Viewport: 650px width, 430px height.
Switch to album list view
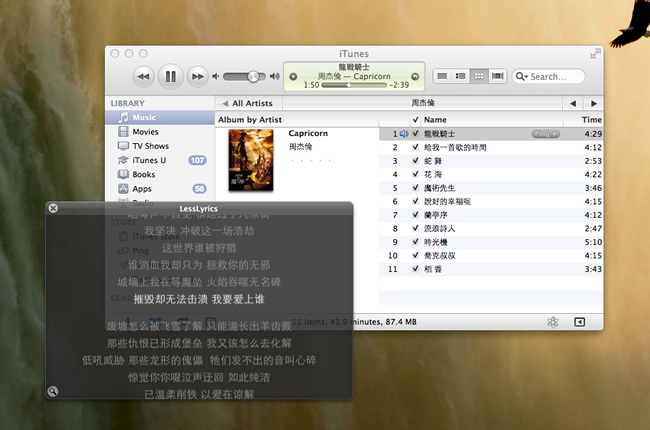coord(461,76)
